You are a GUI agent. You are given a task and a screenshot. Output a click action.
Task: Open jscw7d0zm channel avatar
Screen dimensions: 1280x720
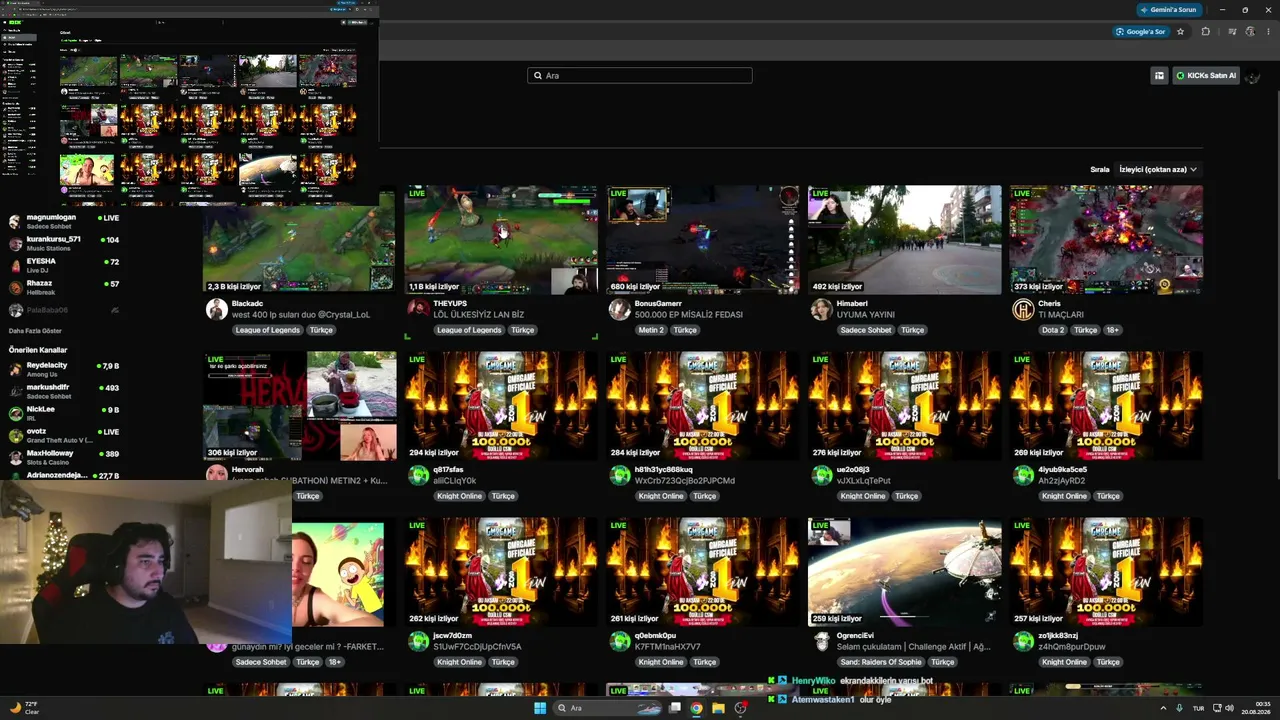[418, 641]
